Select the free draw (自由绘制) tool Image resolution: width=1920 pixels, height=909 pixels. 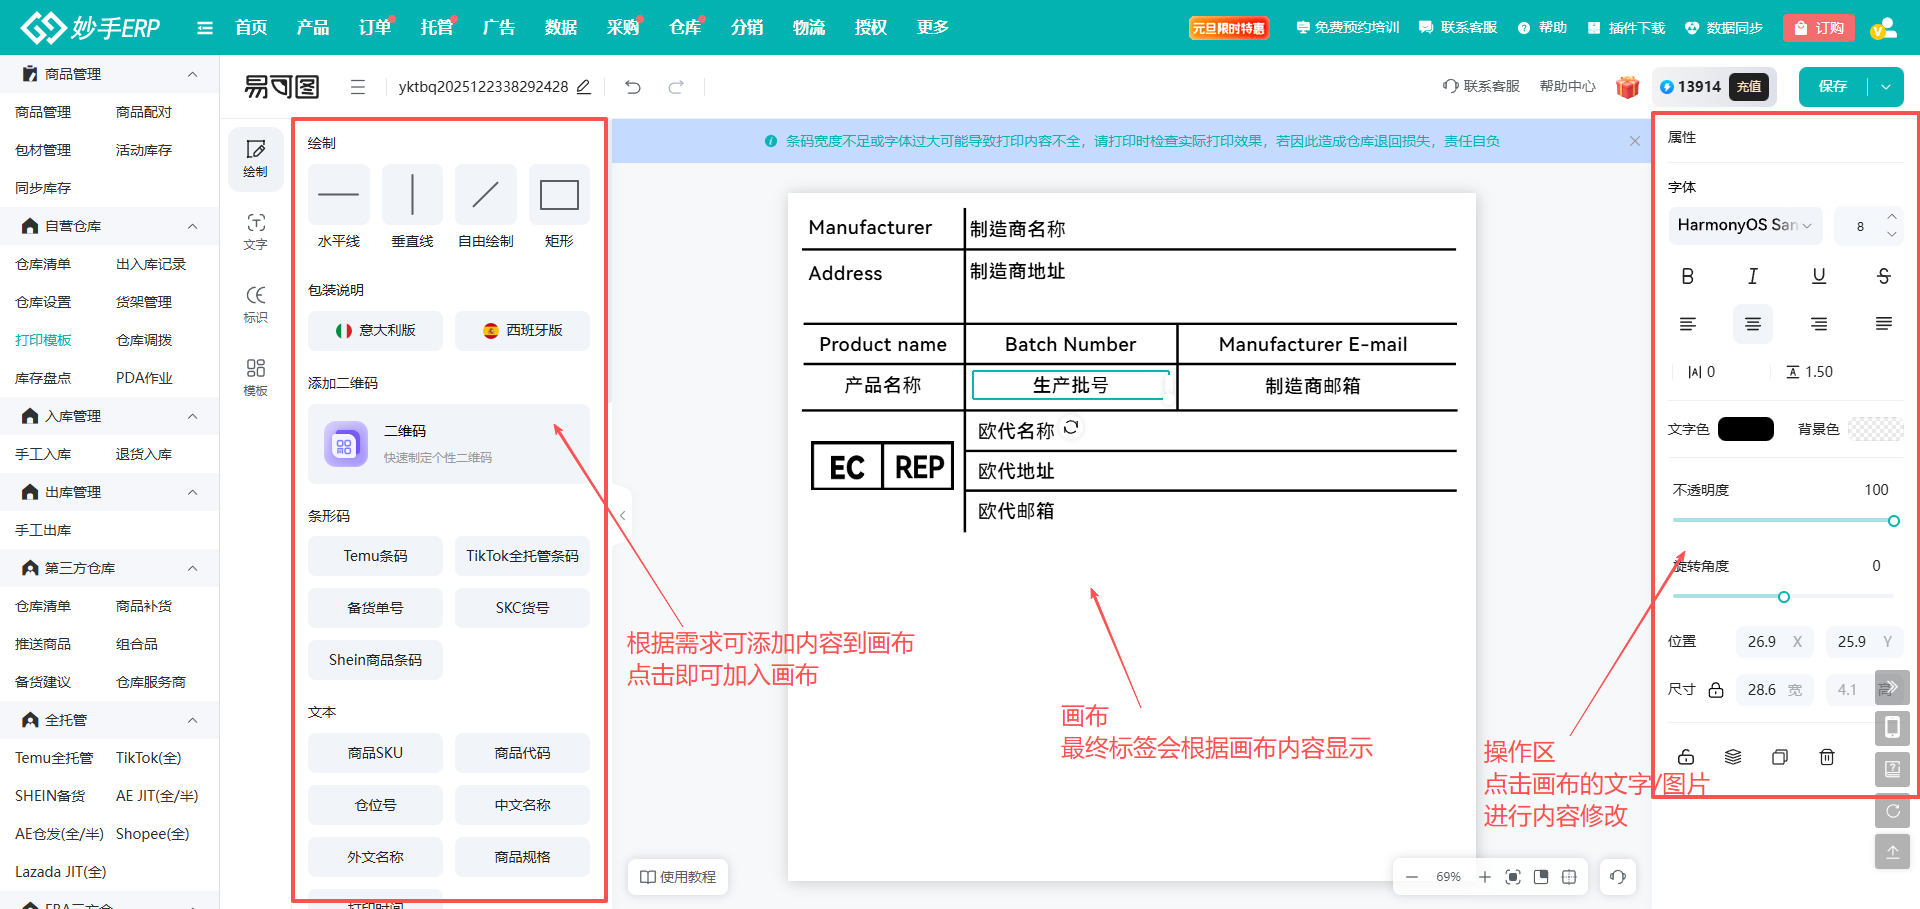coord(486,194)
